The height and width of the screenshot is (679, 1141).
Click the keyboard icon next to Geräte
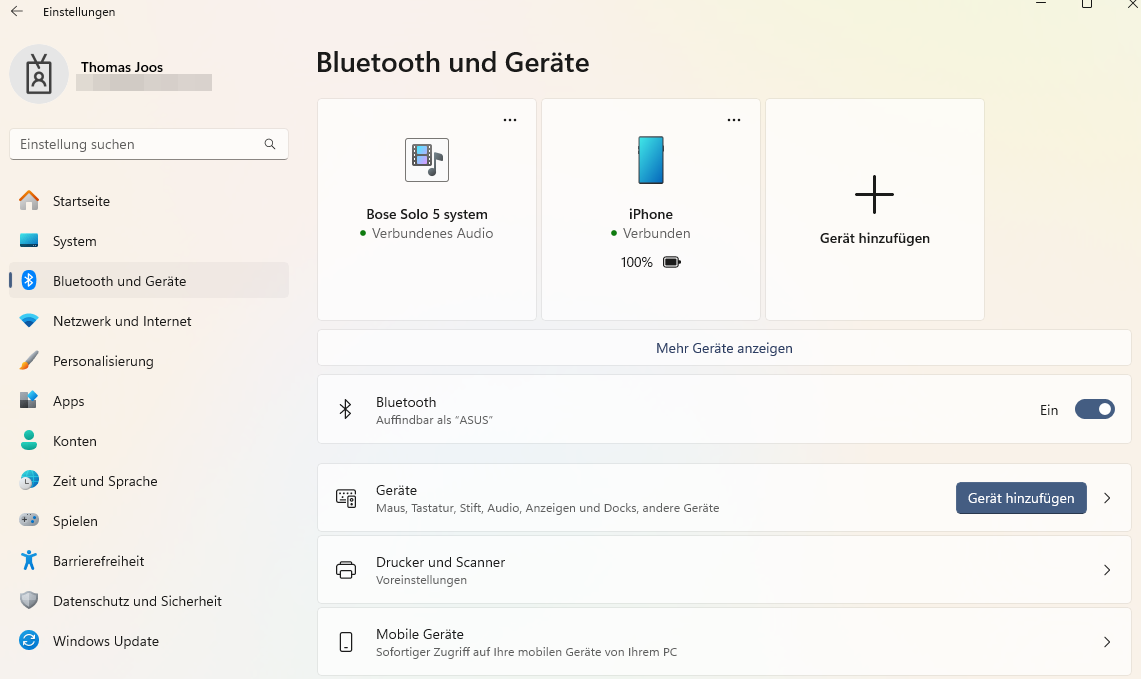(346, 497)
